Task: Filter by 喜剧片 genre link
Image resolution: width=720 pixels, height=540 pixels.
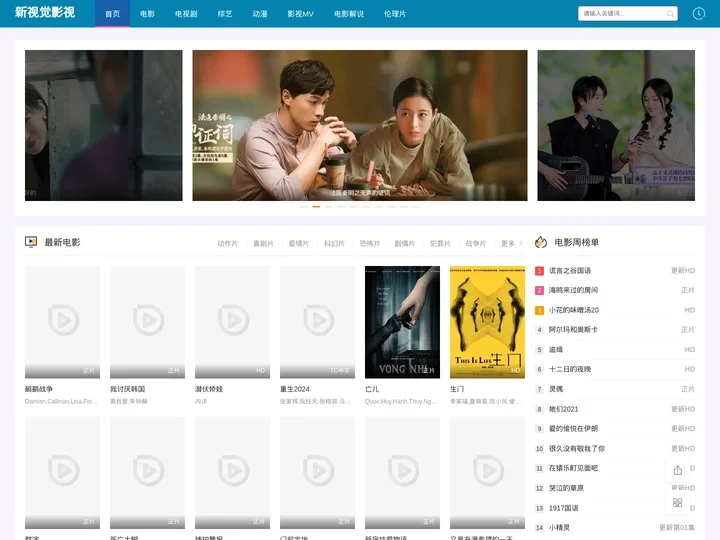Action: click(x=263, y=243)
